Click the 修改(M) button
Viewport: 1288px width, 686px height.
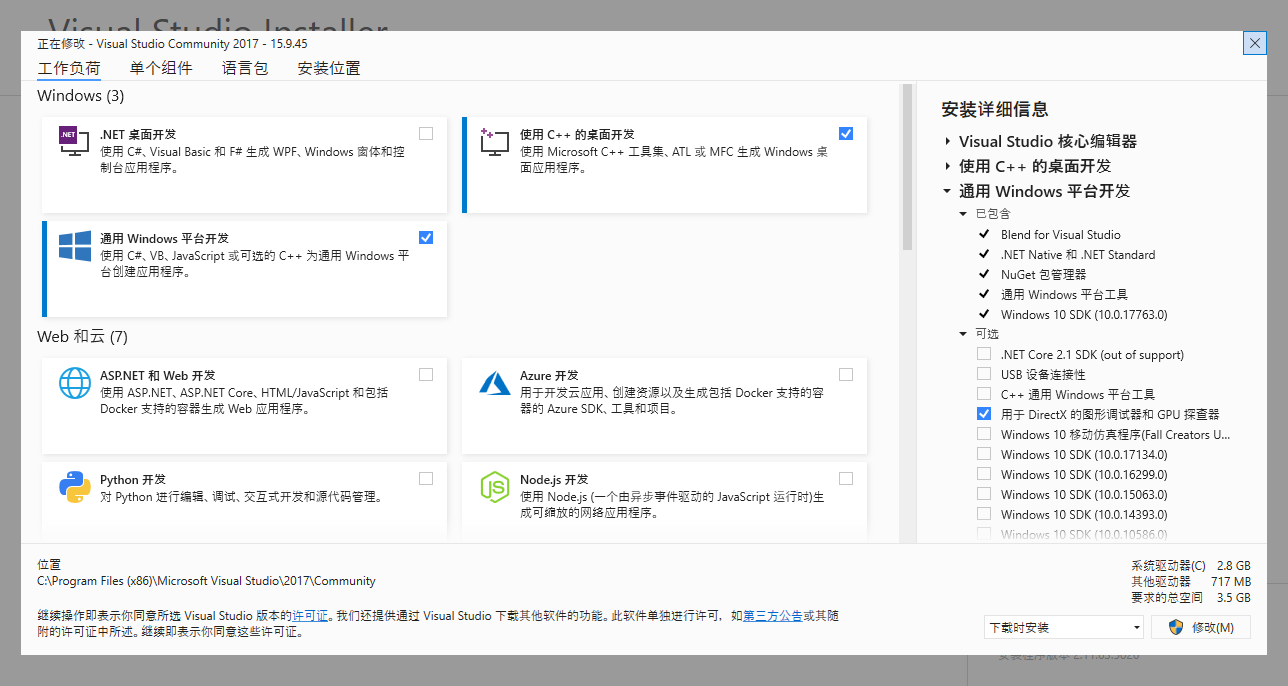click(x=1201, y=627)
